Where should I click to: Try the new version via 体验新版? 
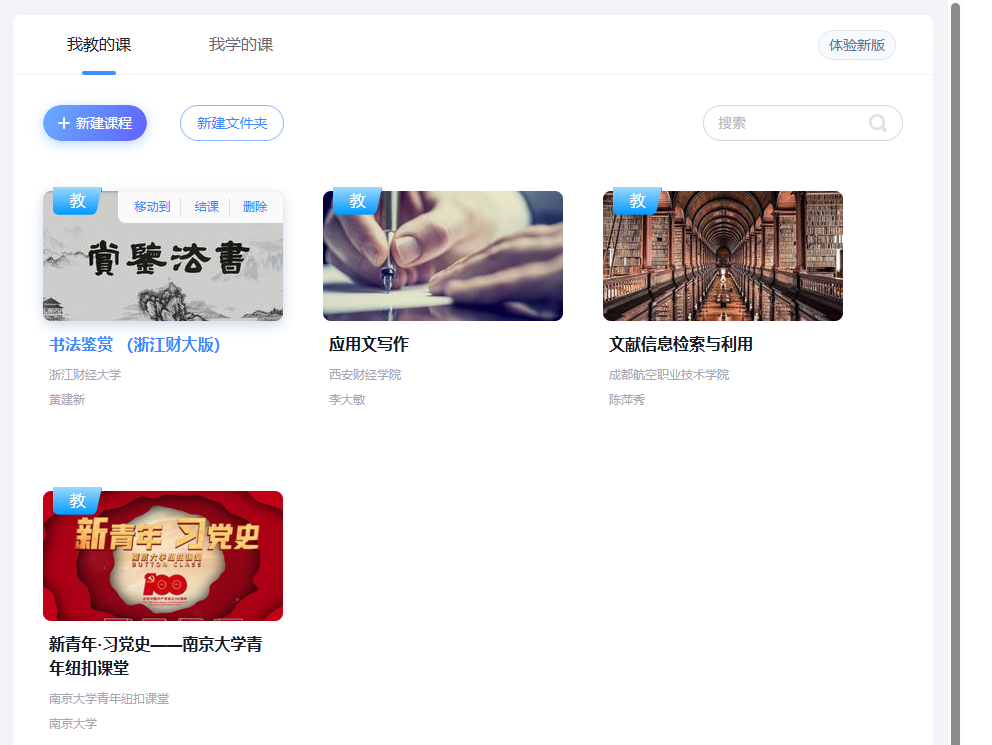(857, 45)
